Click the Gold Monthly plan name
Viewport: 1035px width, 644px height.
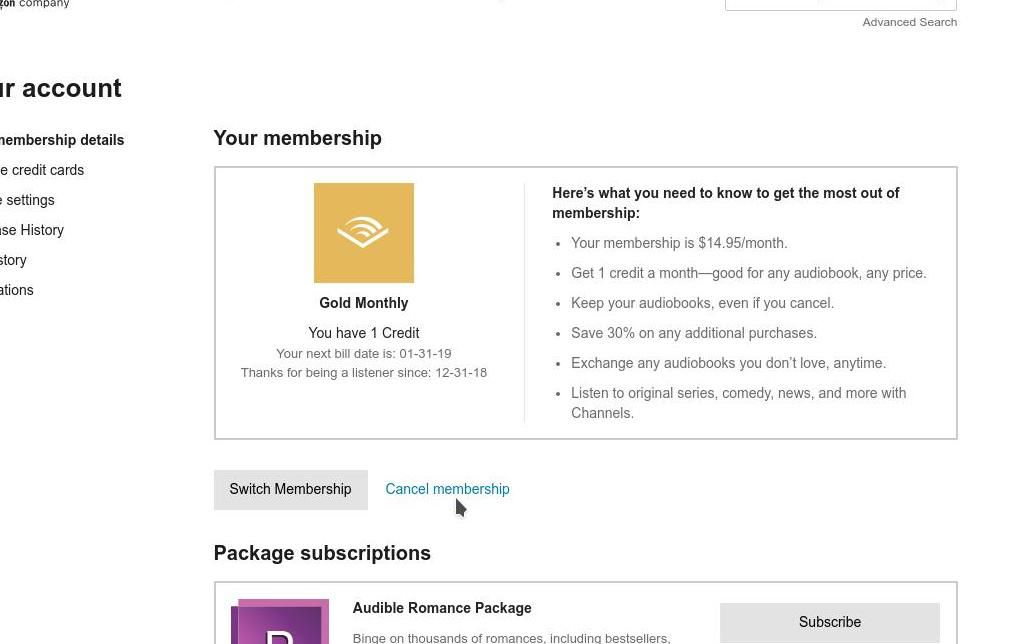(x=364, y=303)
